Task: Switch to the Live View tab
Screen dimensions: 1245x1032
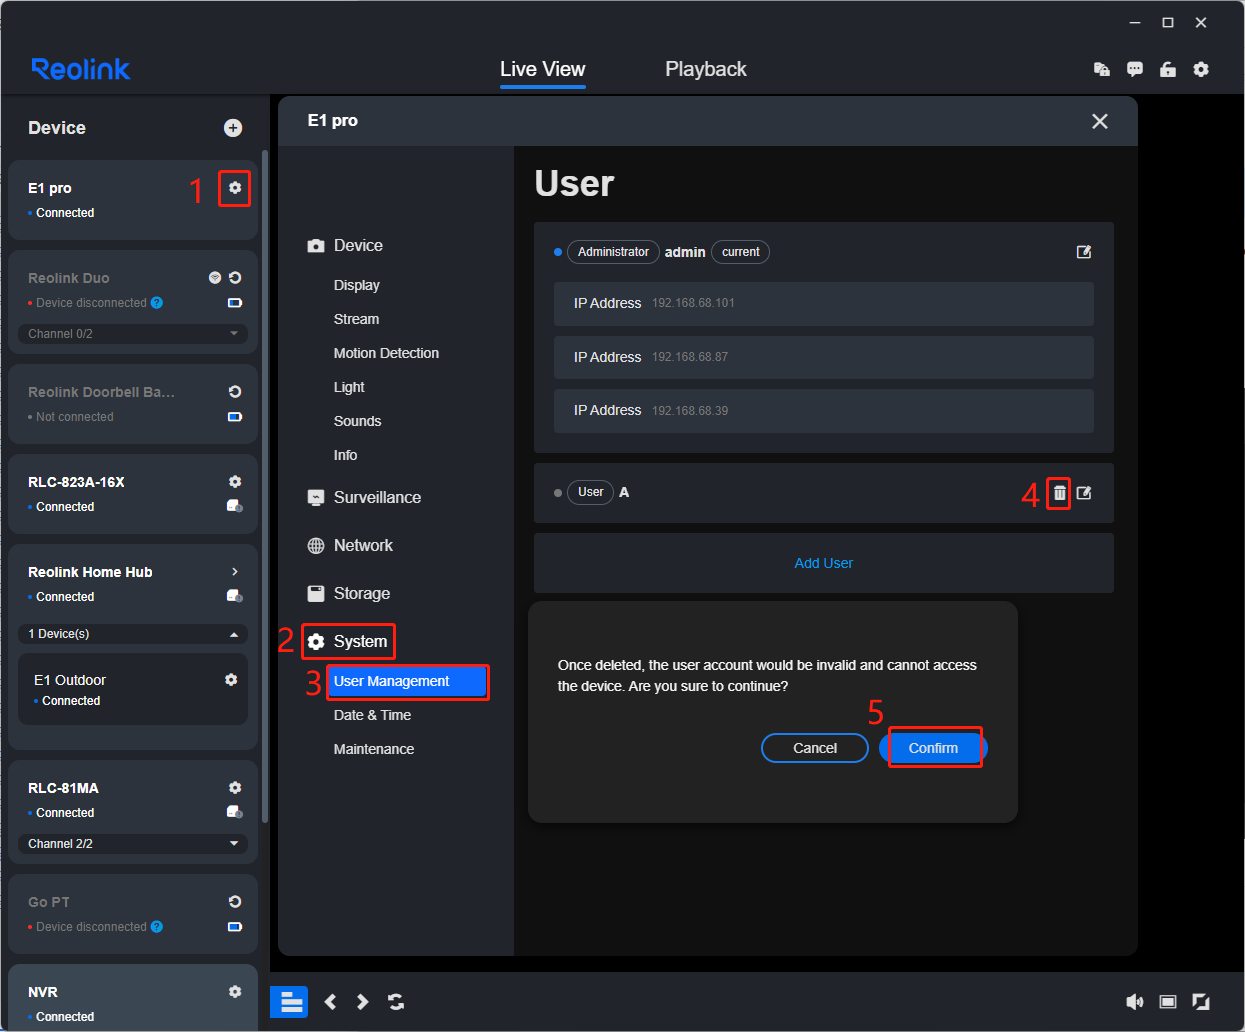Action: (x=543, y=69)
